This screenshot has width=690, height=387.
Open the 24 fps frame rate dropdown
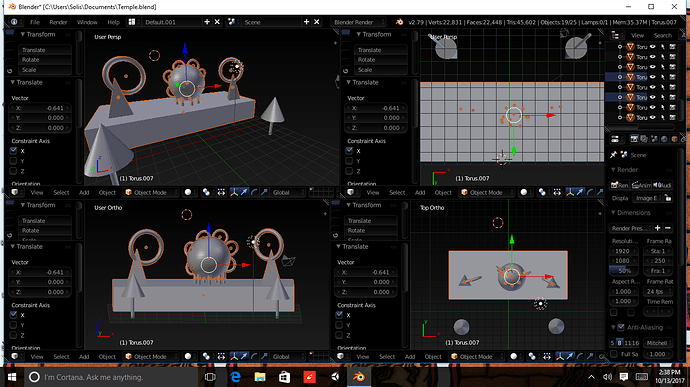coord(658,291)
